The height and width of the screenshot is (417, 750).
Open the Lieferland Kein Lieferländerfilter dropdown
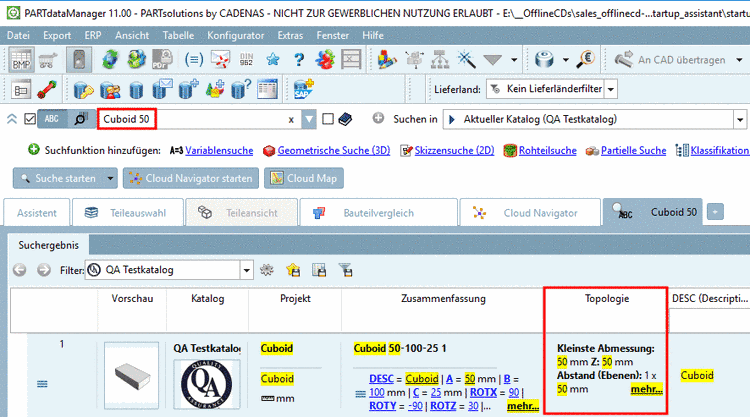tap(611, 89)
